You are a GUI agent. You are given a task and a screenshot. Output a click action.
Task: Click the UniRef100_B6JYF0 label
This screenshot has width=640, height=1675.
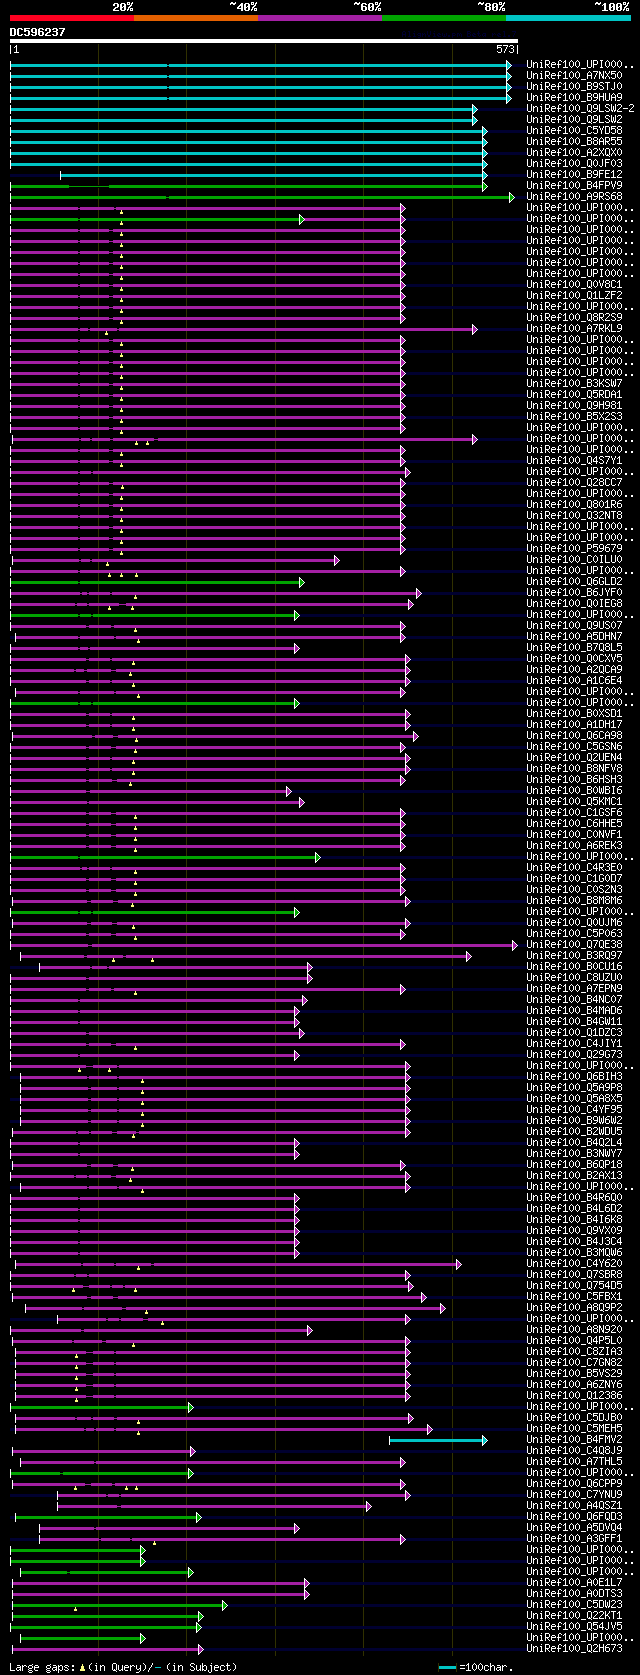[574, 593]
